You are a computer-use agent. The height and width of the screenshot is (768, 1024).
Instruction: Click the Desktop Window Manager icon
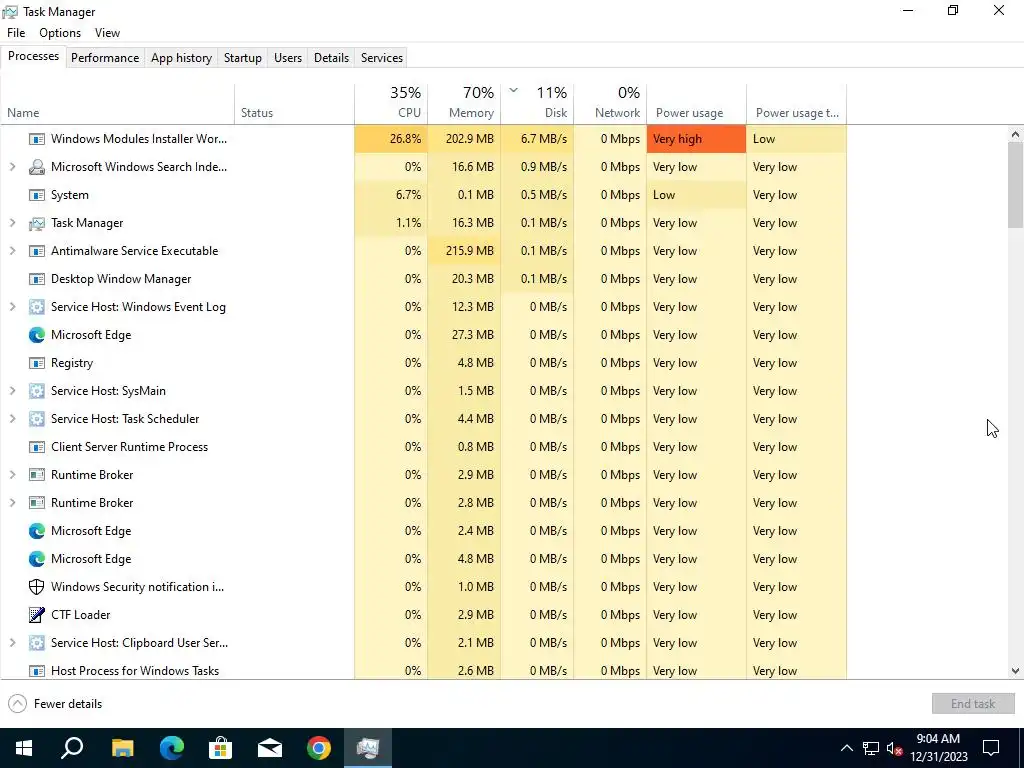[37, 280]
